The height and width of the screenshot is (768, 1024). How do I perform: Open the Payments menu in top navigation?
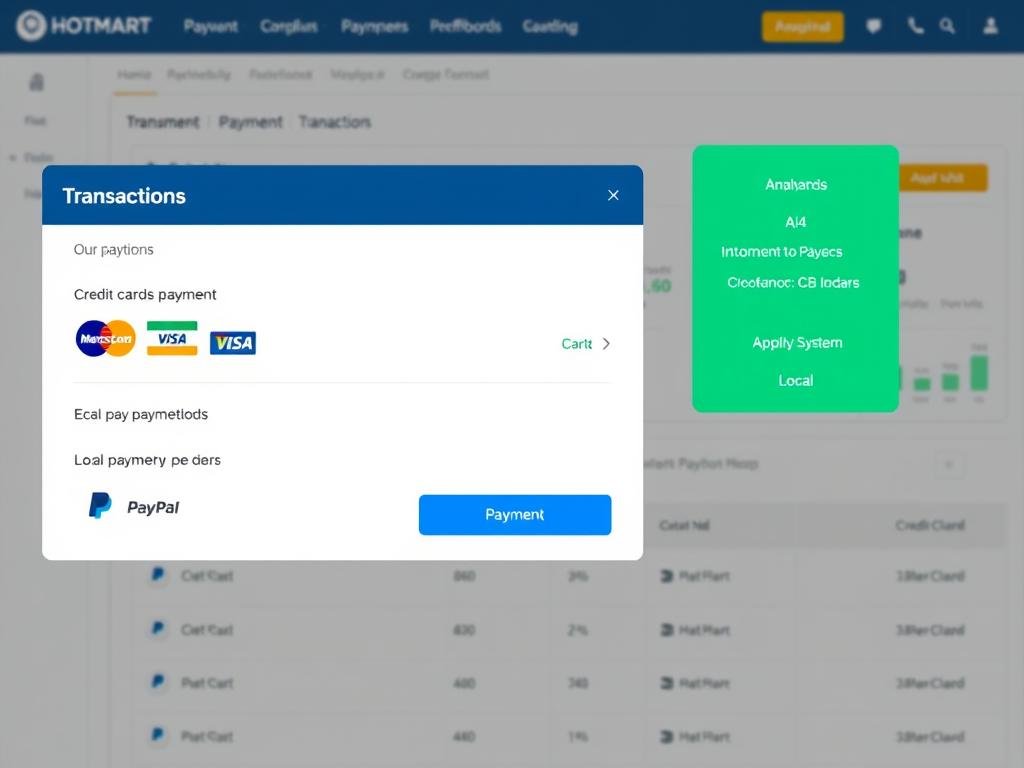(x=374, y=26)
